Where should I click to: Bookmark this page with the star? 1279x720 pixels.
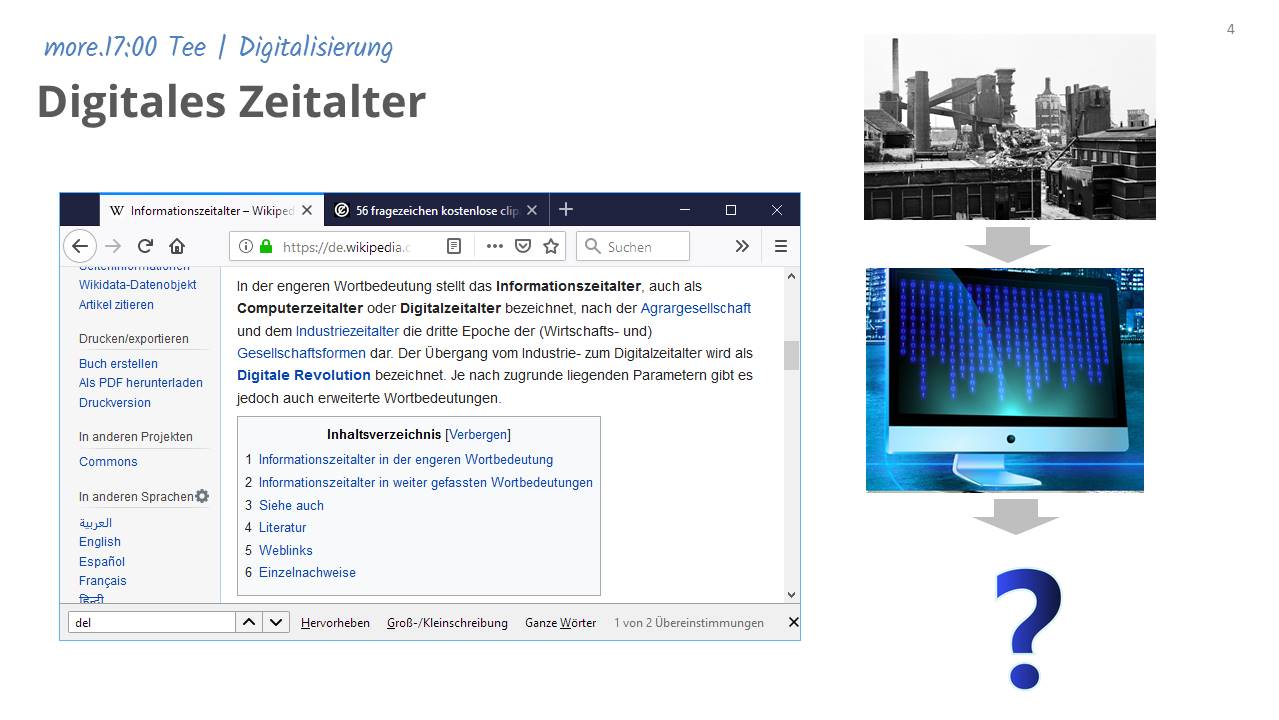(x=551, y=246)
